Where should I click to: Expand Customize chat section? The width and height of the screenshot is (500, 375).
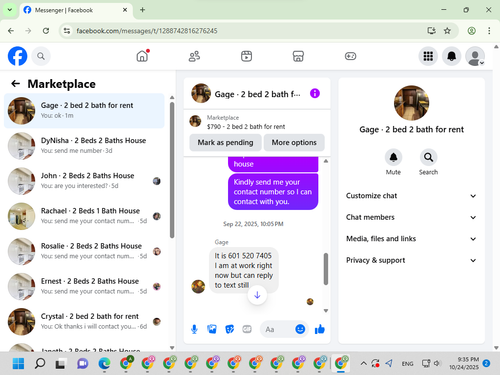click(411, 196)
